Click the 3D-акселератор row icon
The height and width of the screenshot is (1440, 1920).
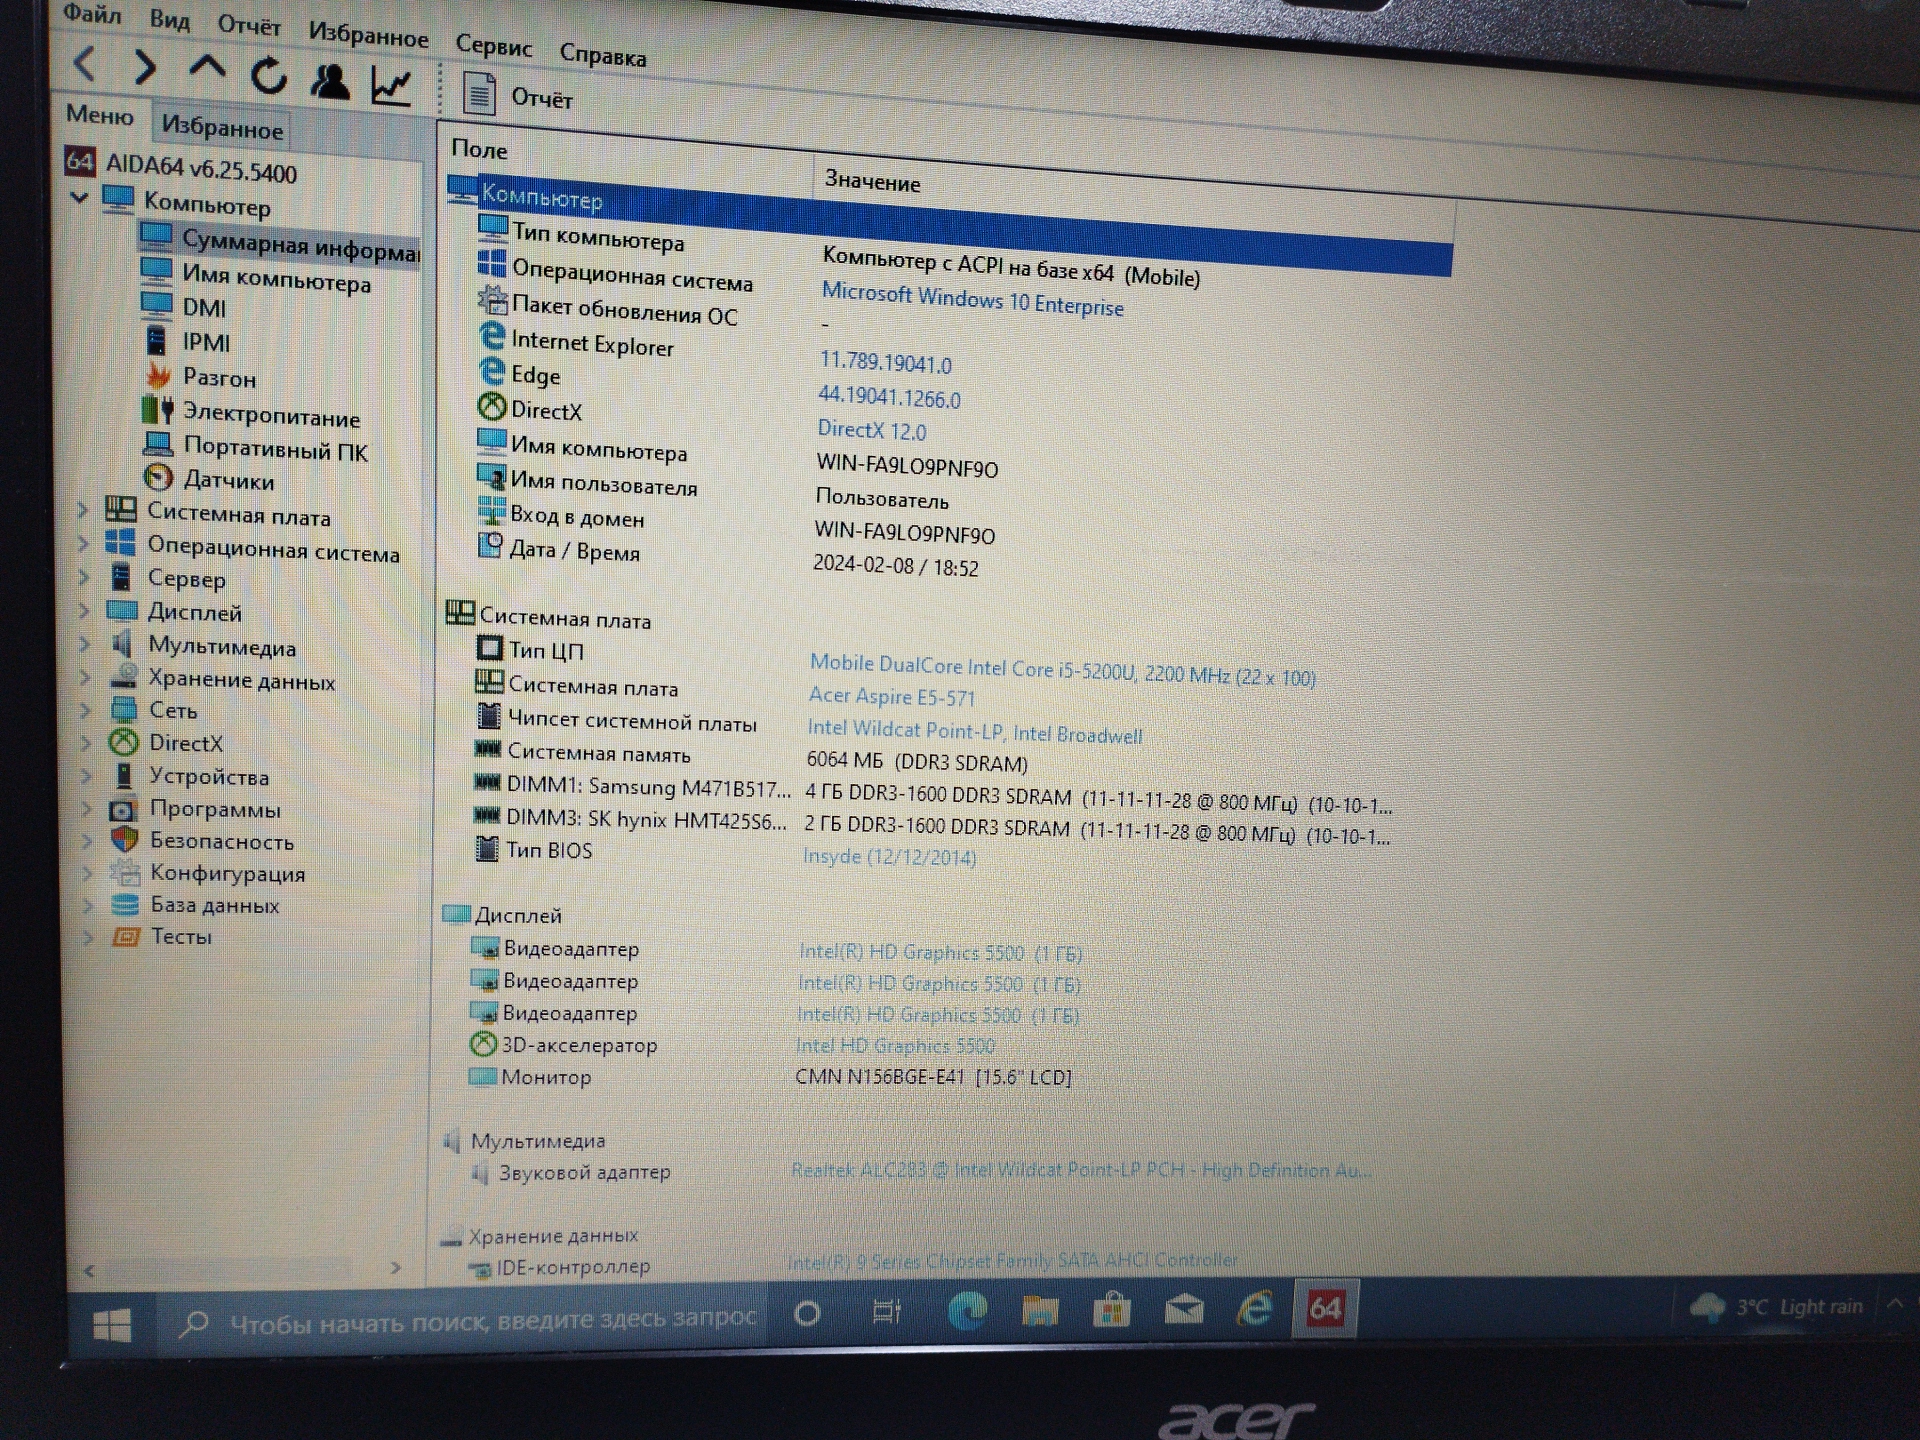pyautogui.click(x=483, y=1044)
